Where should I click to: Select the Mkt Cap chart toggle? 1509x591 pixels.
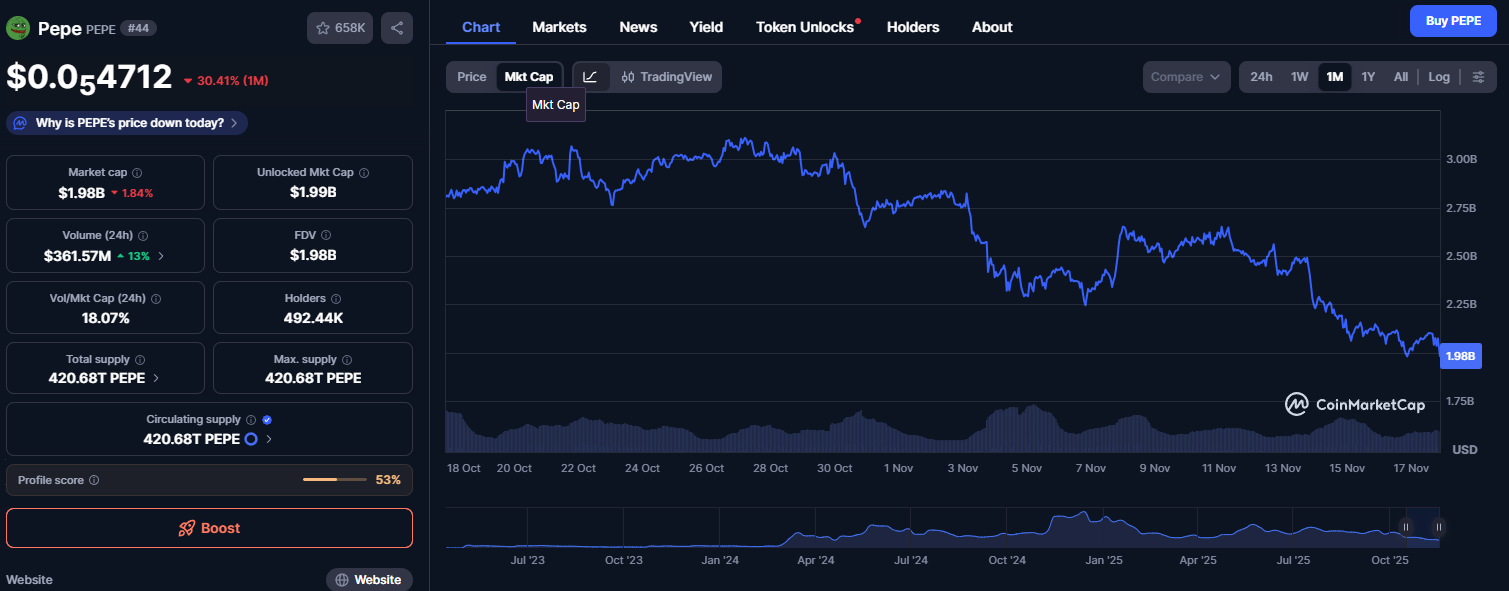pos(529,77)
